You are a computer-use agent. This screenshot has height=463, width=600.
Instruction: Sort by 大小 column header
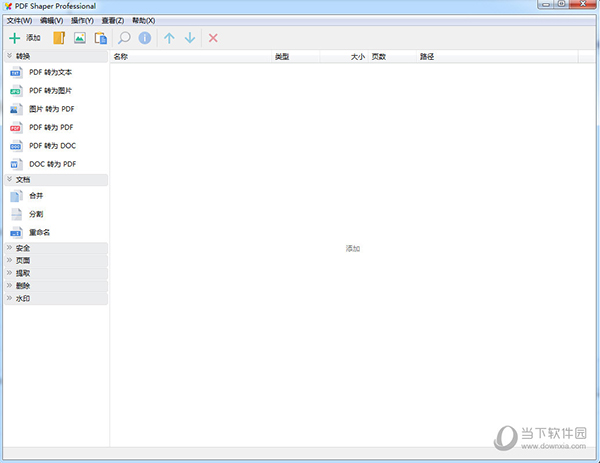tap(344, 57)
